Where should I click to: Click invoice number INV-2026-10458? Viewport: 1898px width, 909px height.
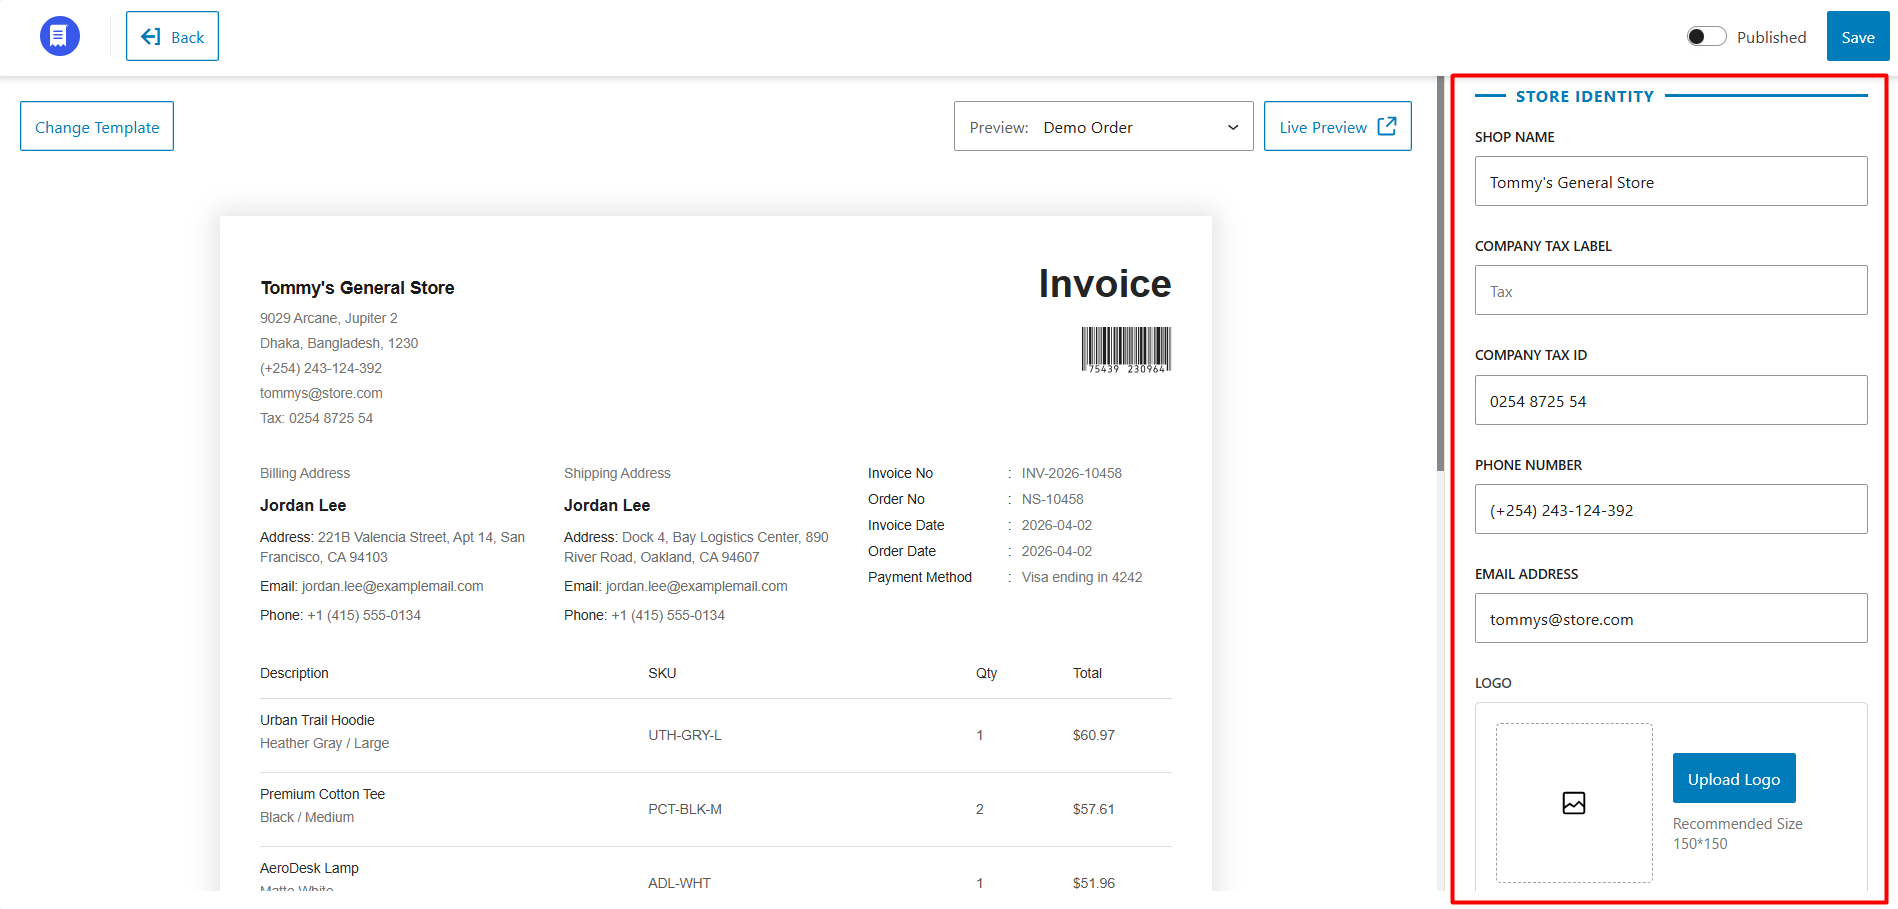pyautogui.click(x=1072, y=473)
